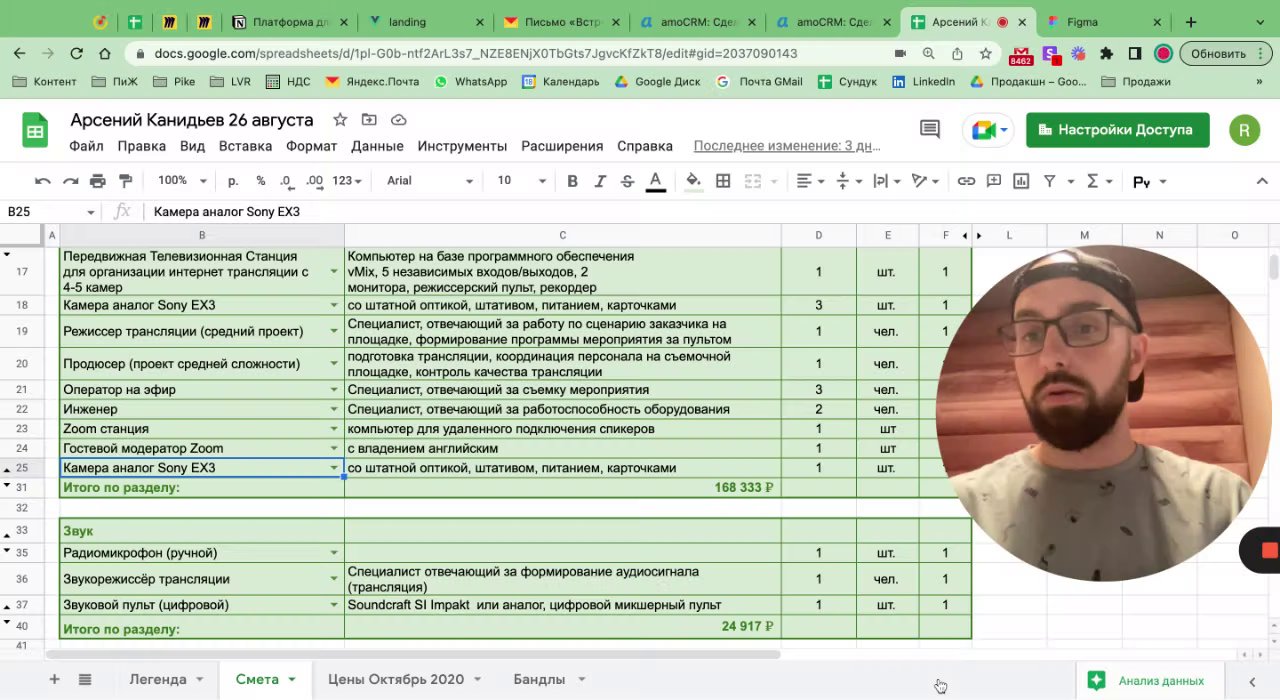Click the Print icon
The height and width of the screenshot is (700, 1280).
[x=97, y=181]
